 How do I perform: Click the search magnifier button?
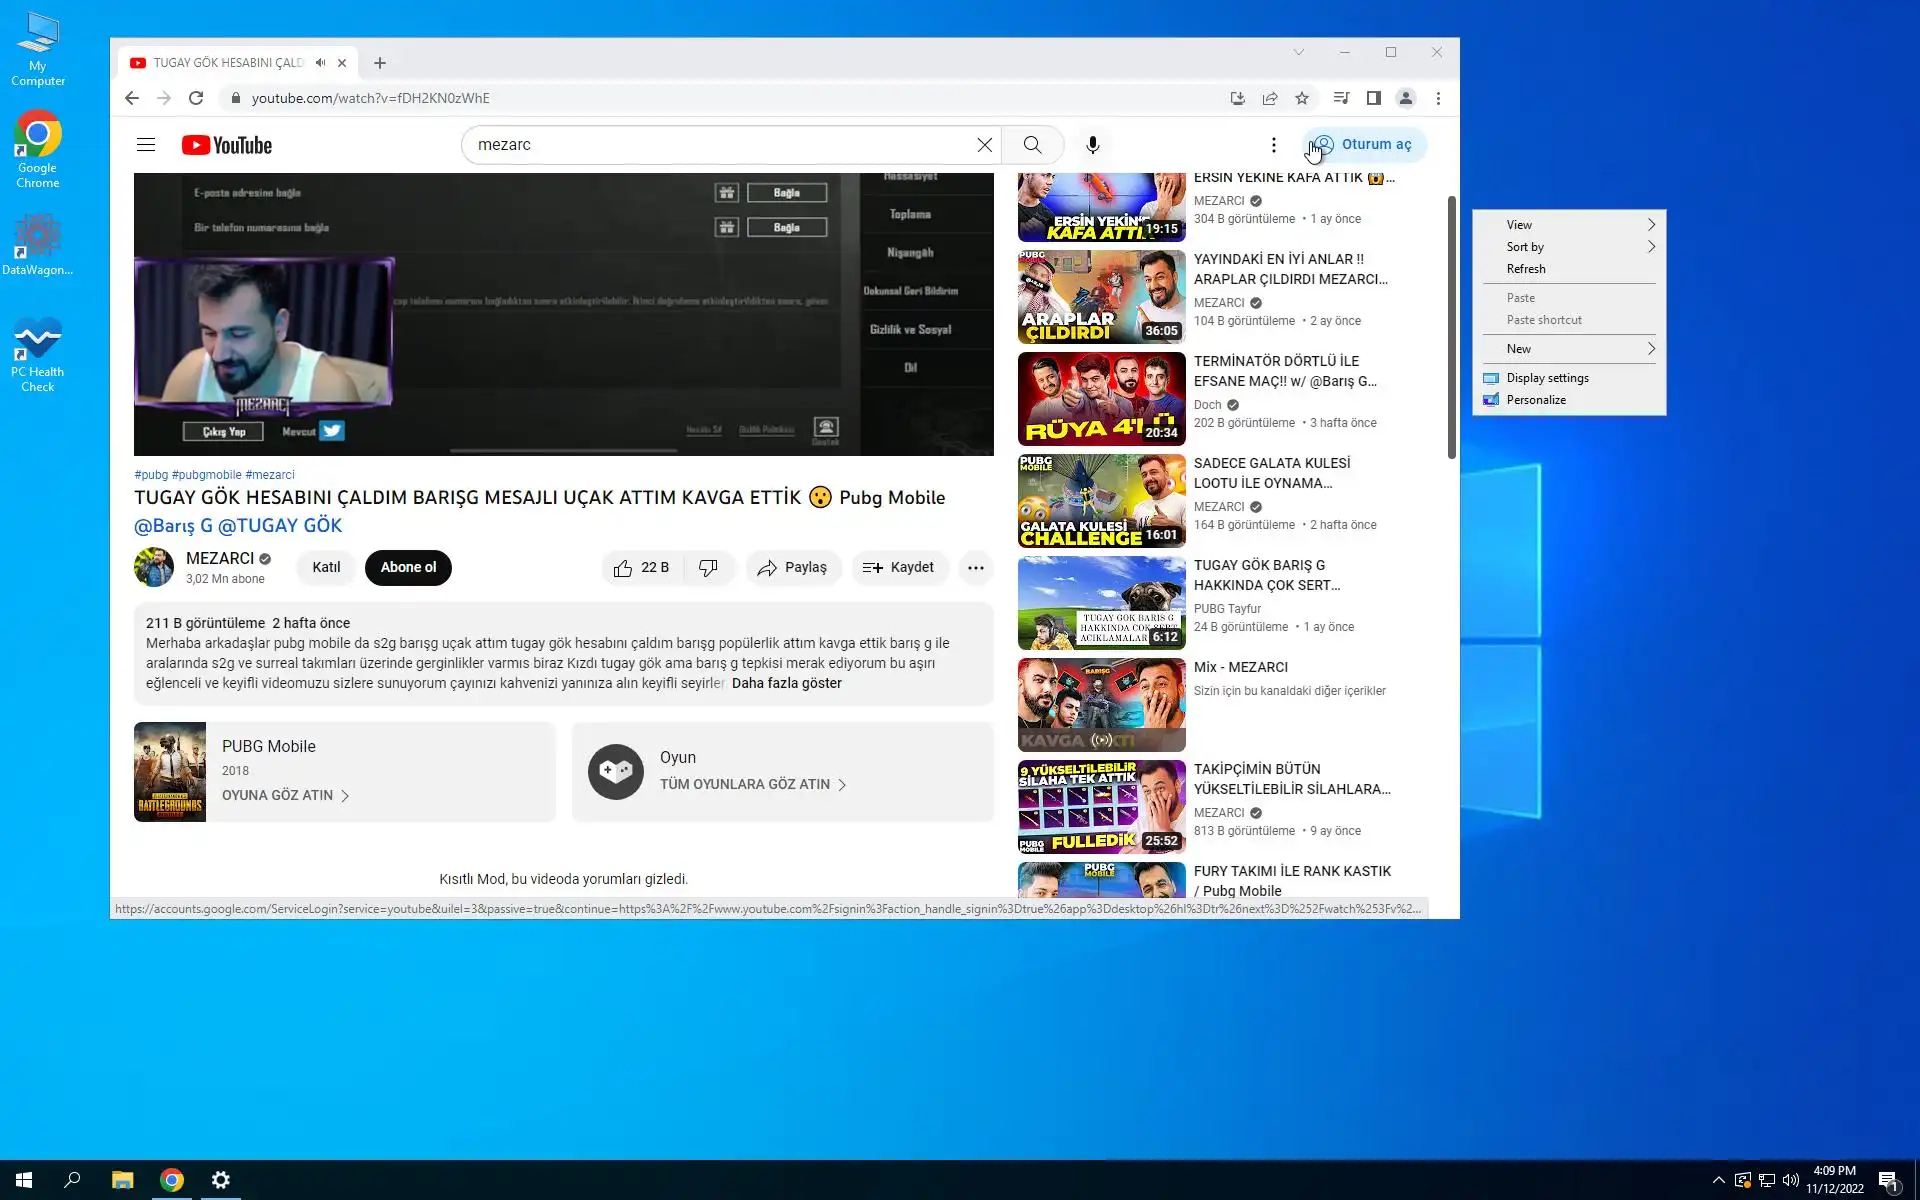(1032, 145)
